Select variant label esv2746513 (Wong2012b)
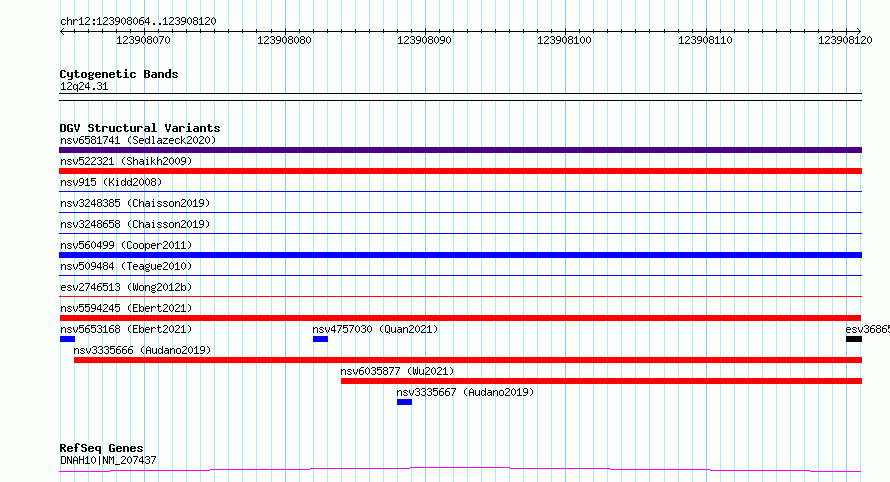Image resolution: width=890 pixels, height=482 pixels. click(x=126, y=287)
